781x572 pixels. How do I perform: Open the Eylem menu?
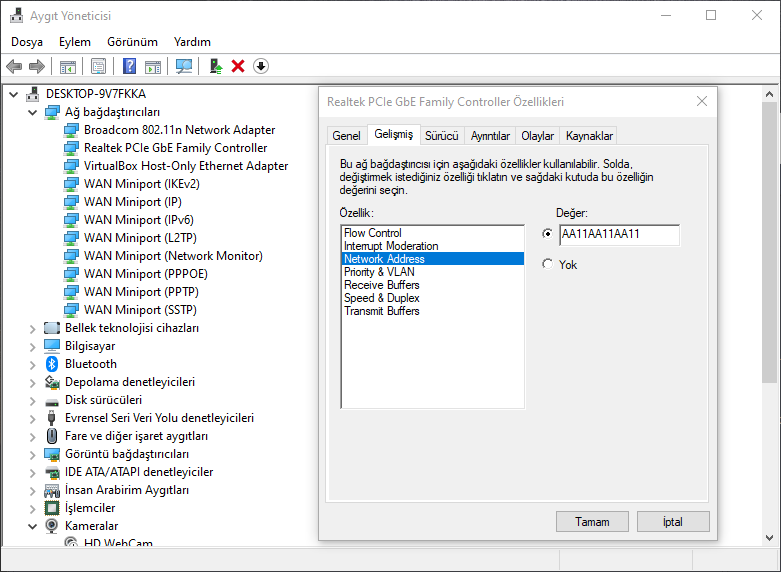75,42
